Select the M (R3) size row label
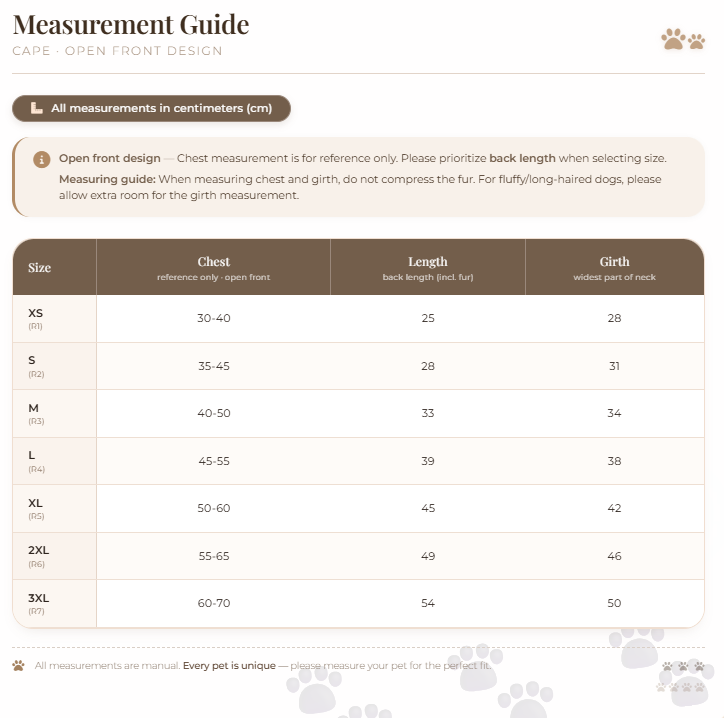 (x=54, y=414)
